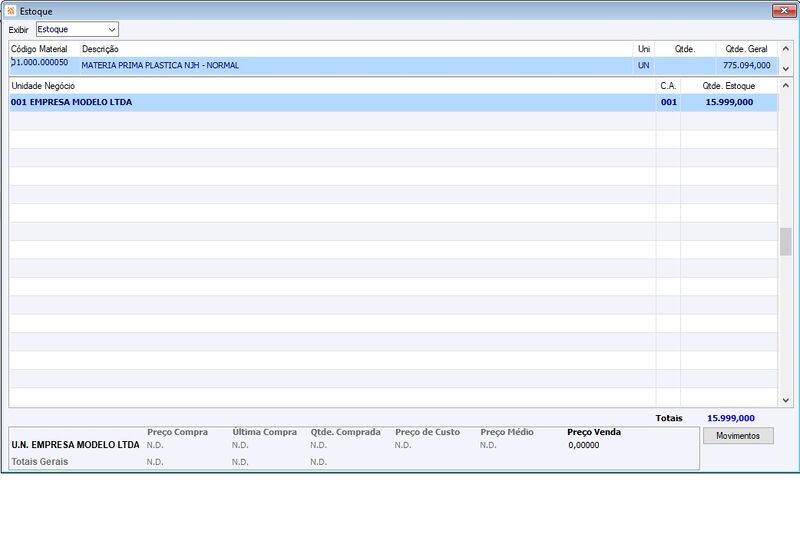Click the materials list scroll down arrow

pyautogui.click(x=786, y=68)
